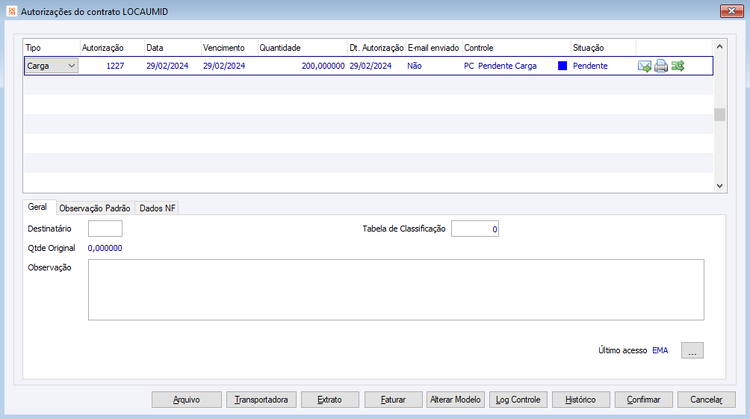Click the quantity value 200,000000
Viewport: 750px width, 419px height.
[323, 66]
